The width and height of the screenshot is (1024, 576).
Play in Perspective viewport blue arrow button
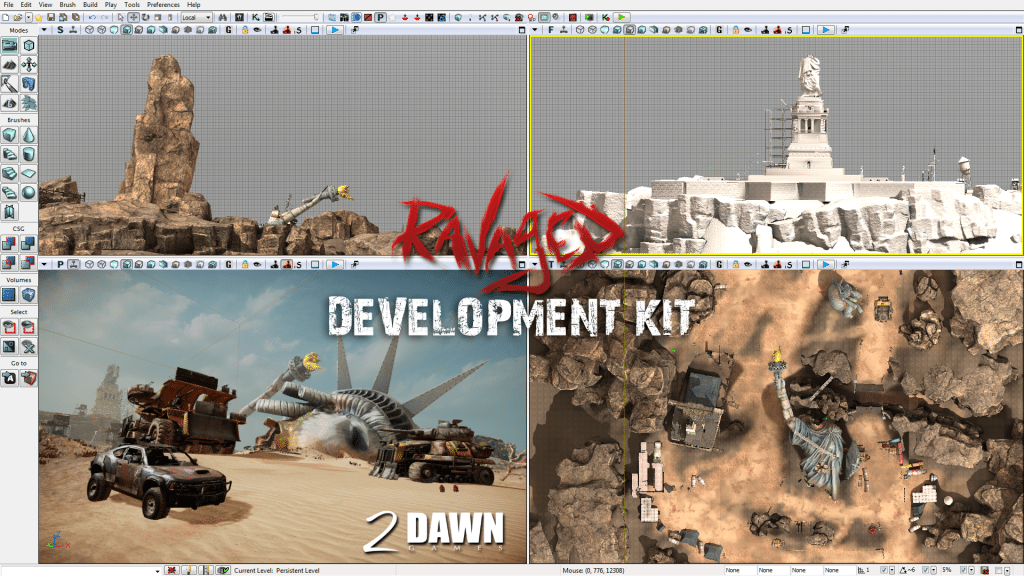(334, 264)
